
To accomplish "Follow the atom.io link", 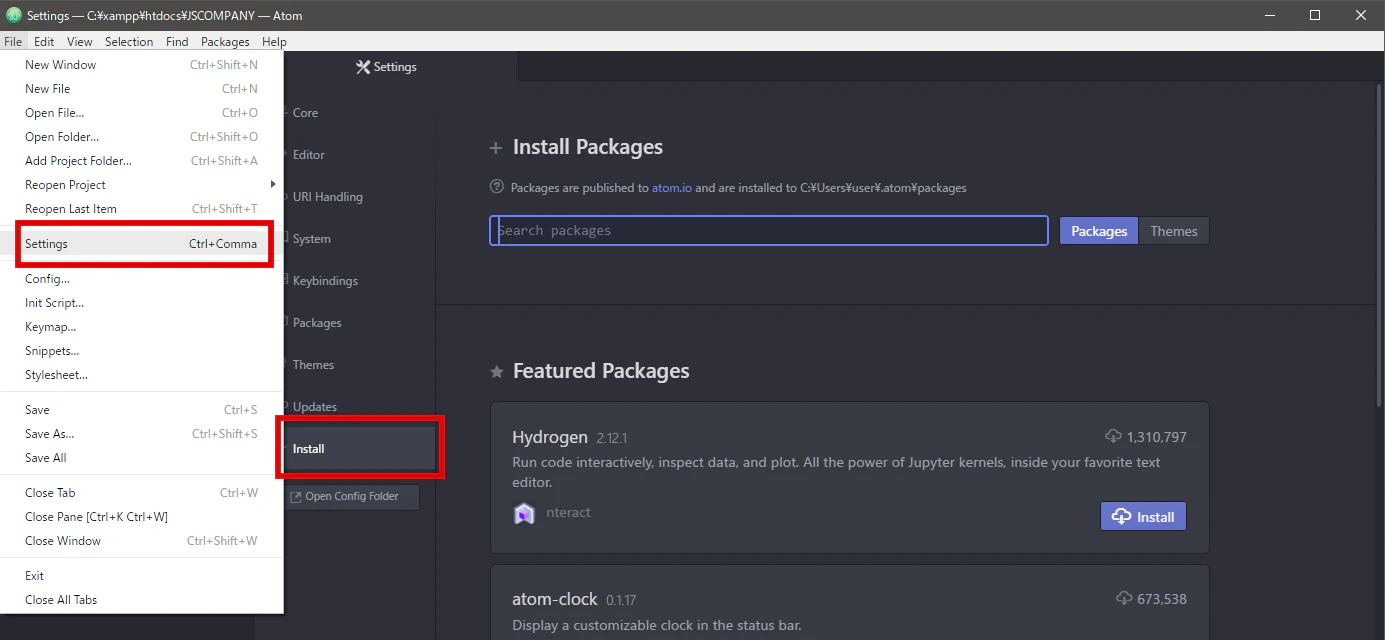I will [x=671, y=188].
